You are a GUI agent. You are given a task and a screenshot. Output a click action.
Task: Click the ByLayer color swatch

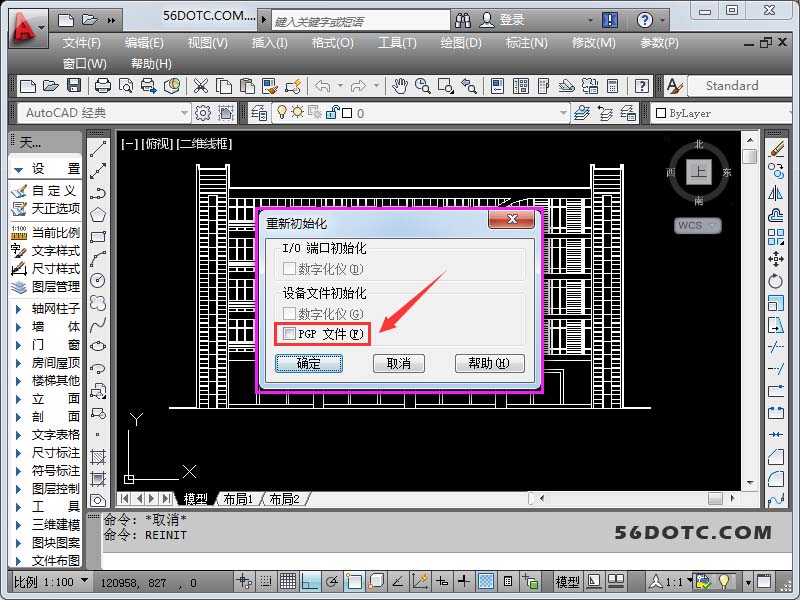click(661, 113)
